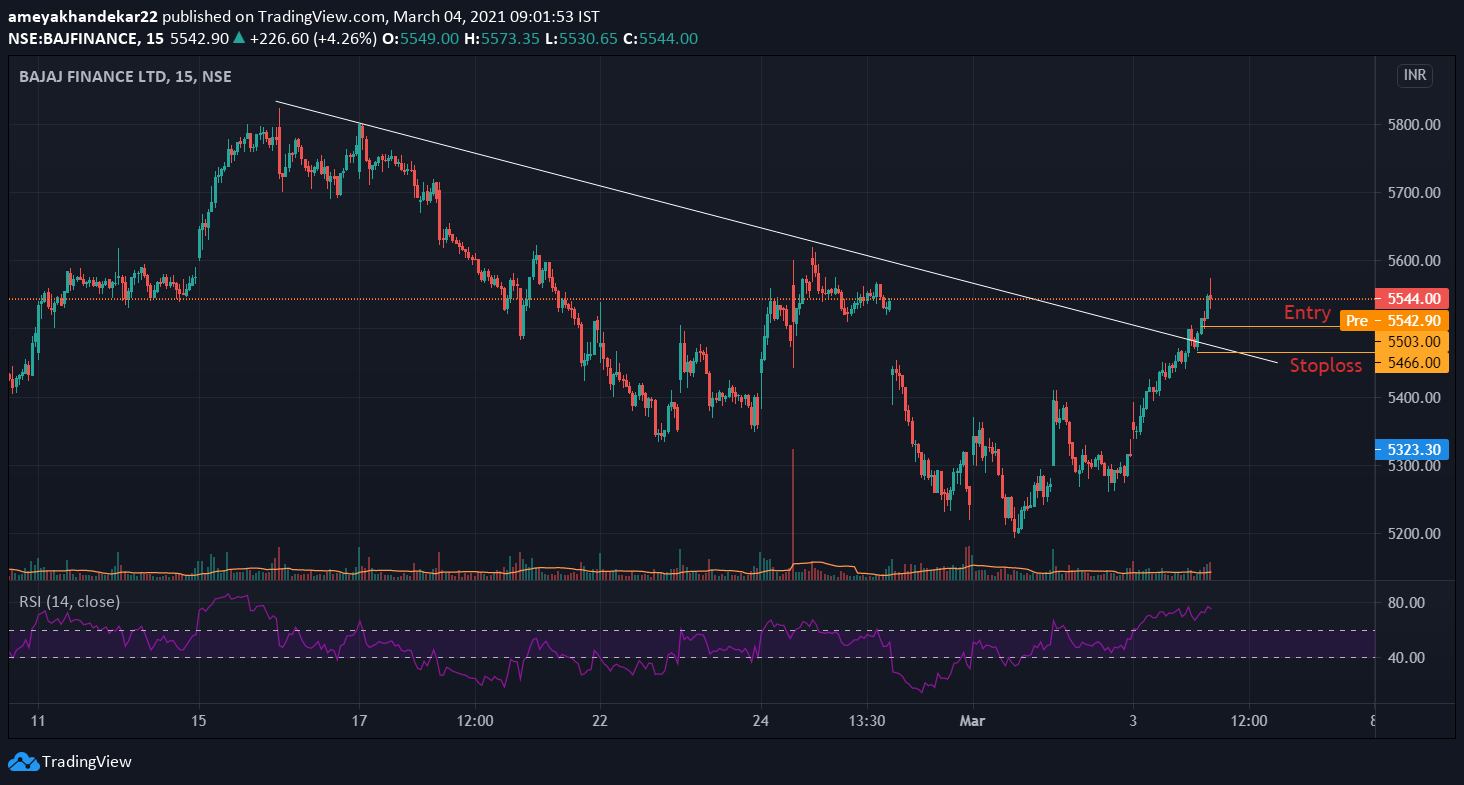Click the TradingView logo icon
This screenshot has width=1464, height=785.
click(x=22, y=762)
